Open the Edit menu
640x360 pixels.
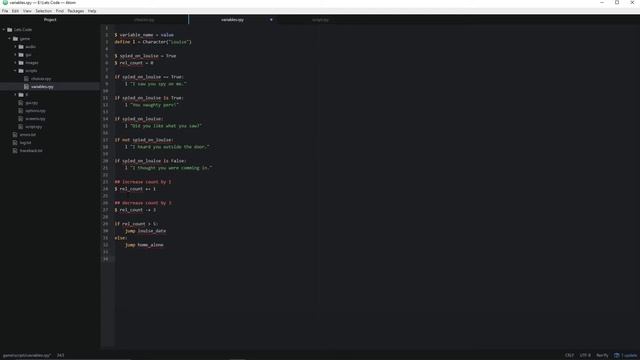[x=15, y=11]
